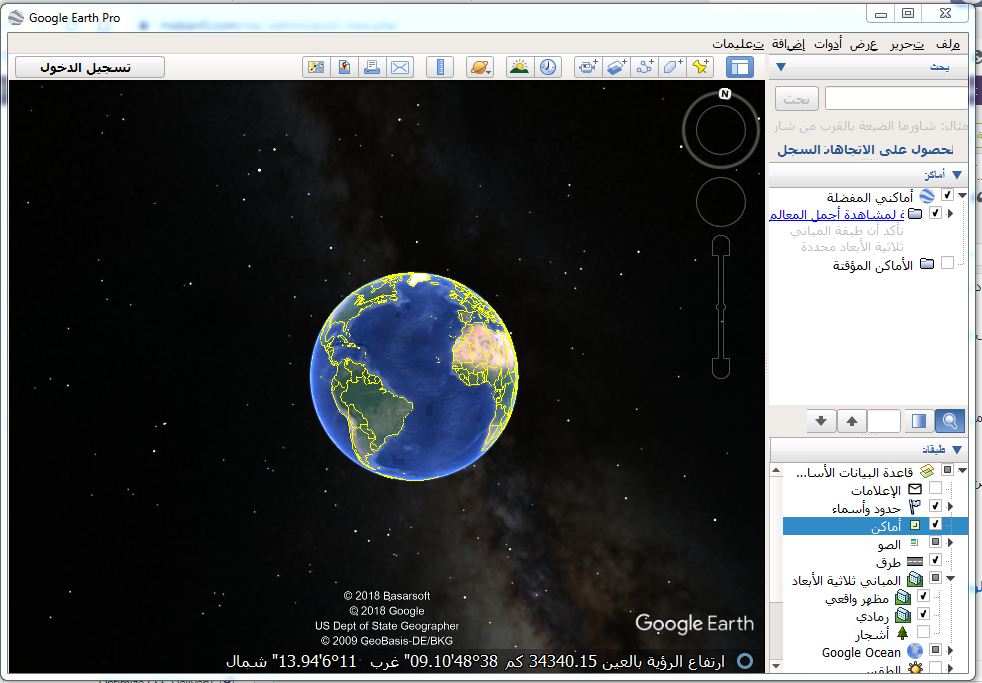Screen dimensions: 982x683
Task: Open the تعليمات Help menu
Action: [x=738, y=44]
